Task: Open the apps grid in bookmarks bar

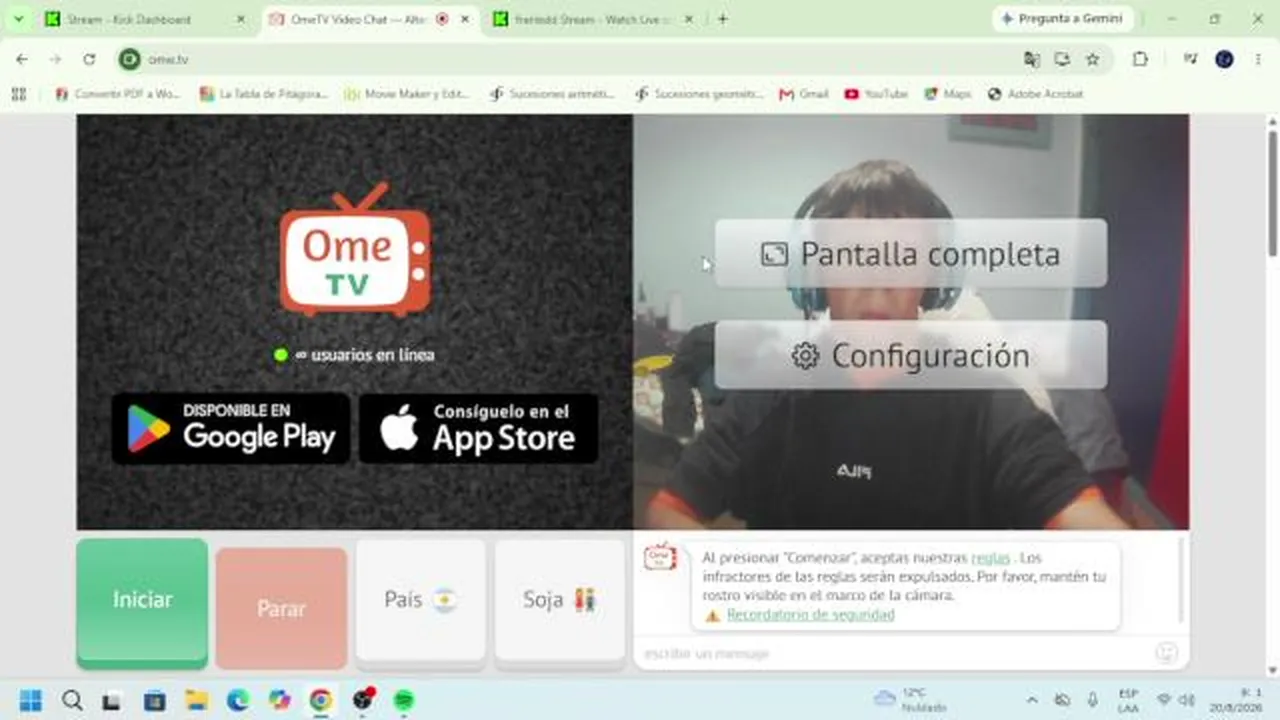Action: (x=18, y=94)
